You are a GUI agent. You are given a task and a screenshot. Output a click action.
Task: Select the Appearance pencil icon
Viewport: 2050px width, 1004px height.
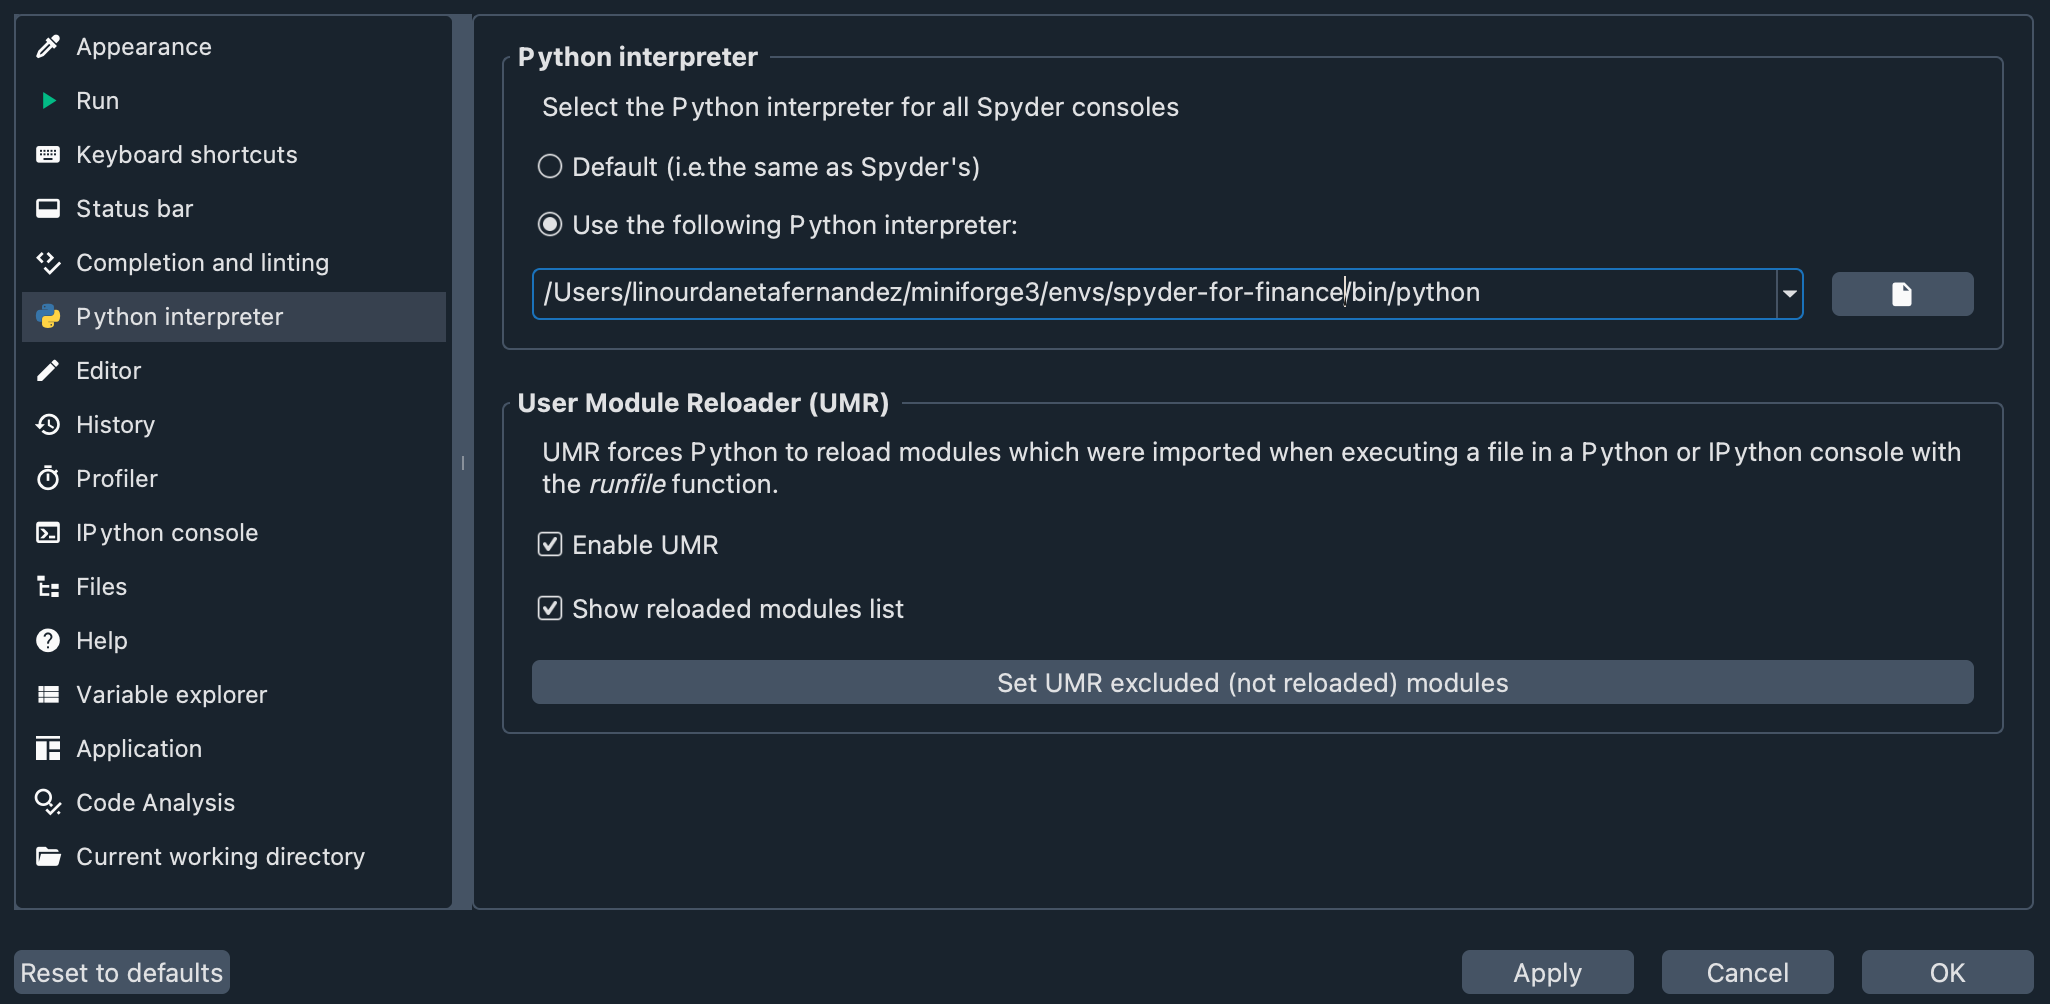(47, 46)
